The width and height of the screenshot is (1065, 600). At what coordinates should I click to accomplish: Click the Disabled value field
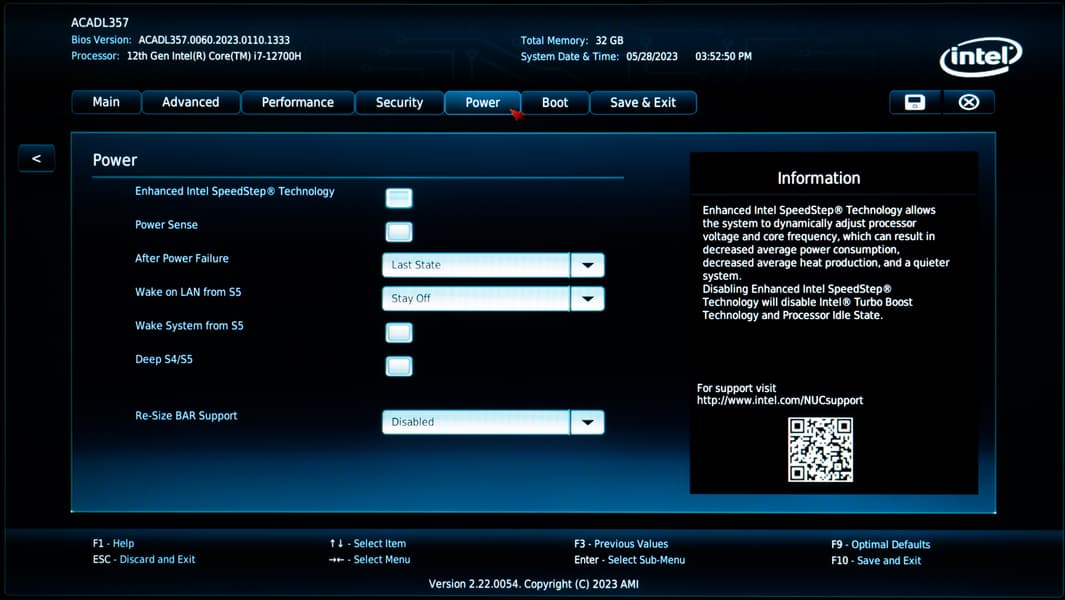pos(476,422)
